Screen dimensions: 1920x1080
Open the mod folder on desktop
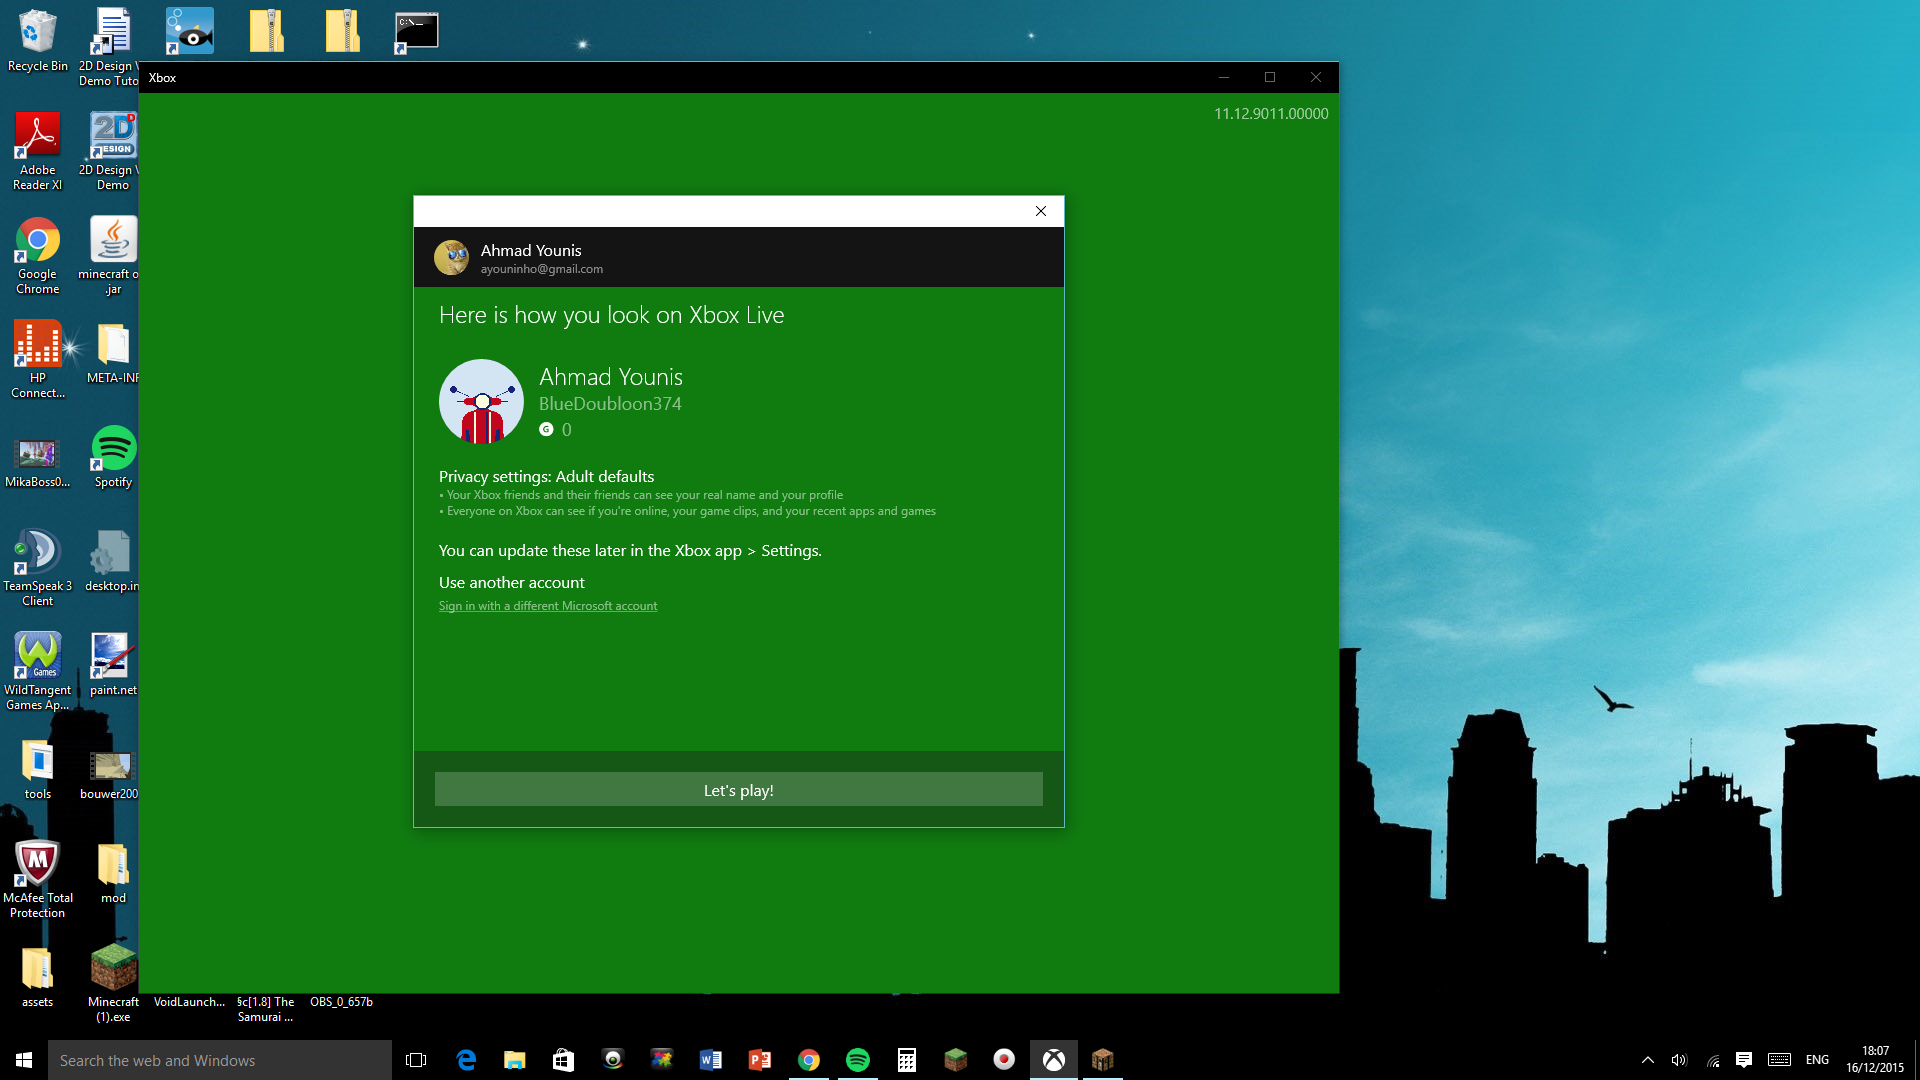[113, 874]
